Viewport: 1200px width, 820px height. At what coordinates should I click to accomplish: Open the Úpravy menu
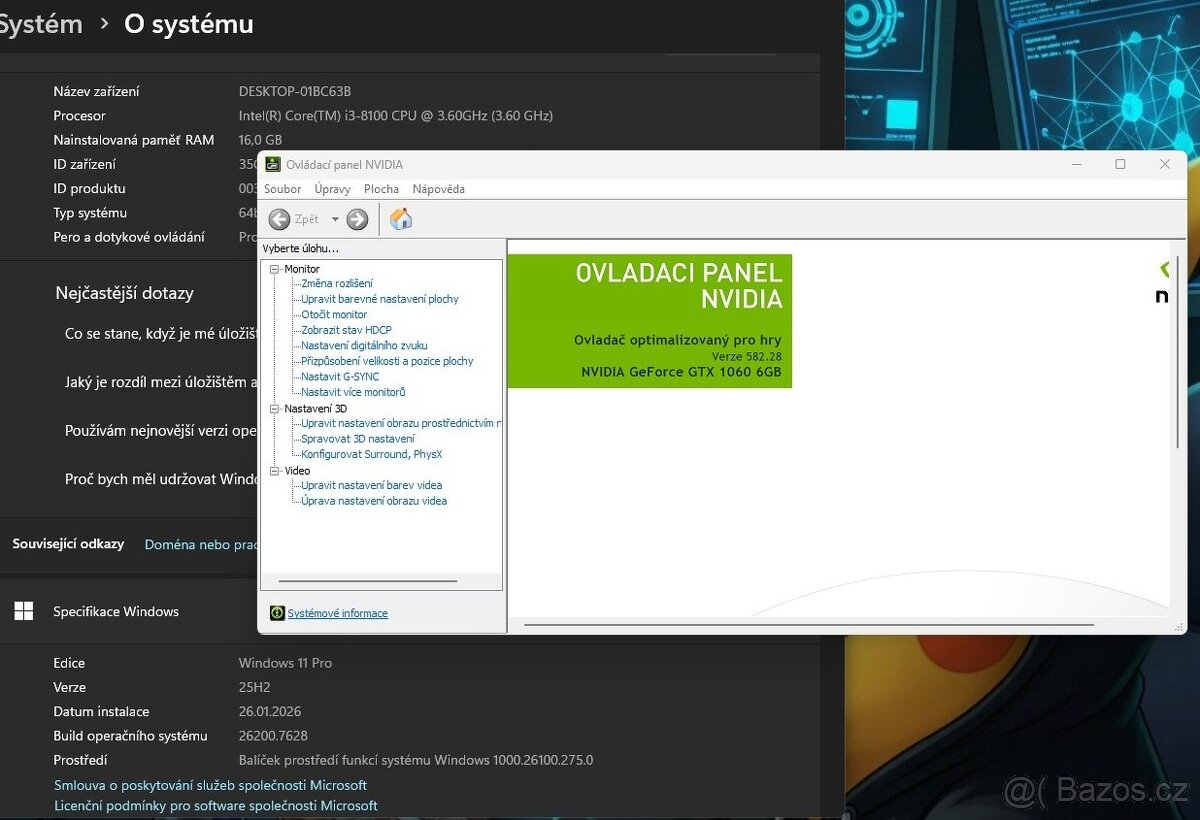[332, 189]
